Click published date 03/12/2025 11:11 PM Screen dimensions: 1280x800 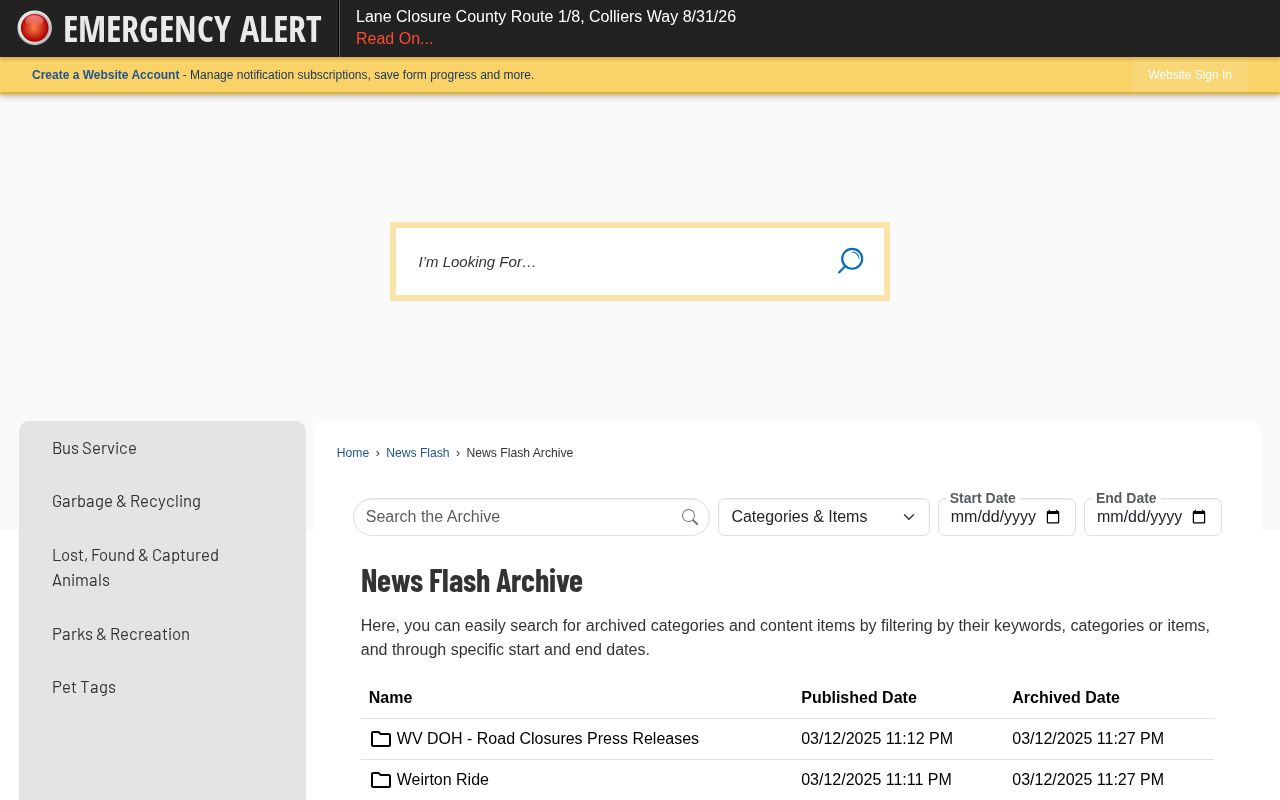click(876, 780)
